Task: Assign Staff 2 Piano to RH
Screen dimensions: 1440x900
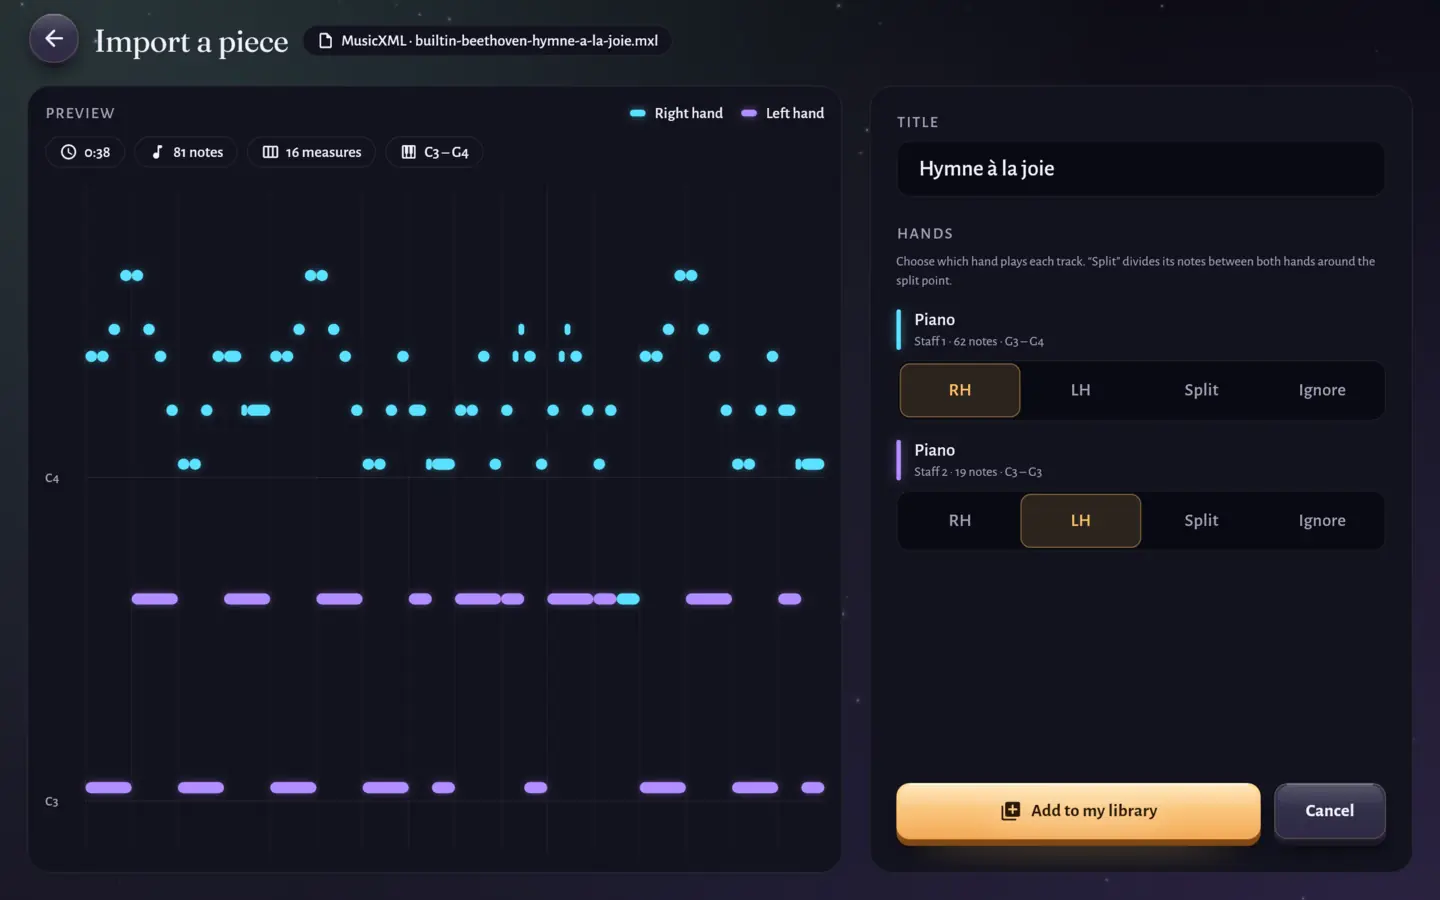Action: 960,521
